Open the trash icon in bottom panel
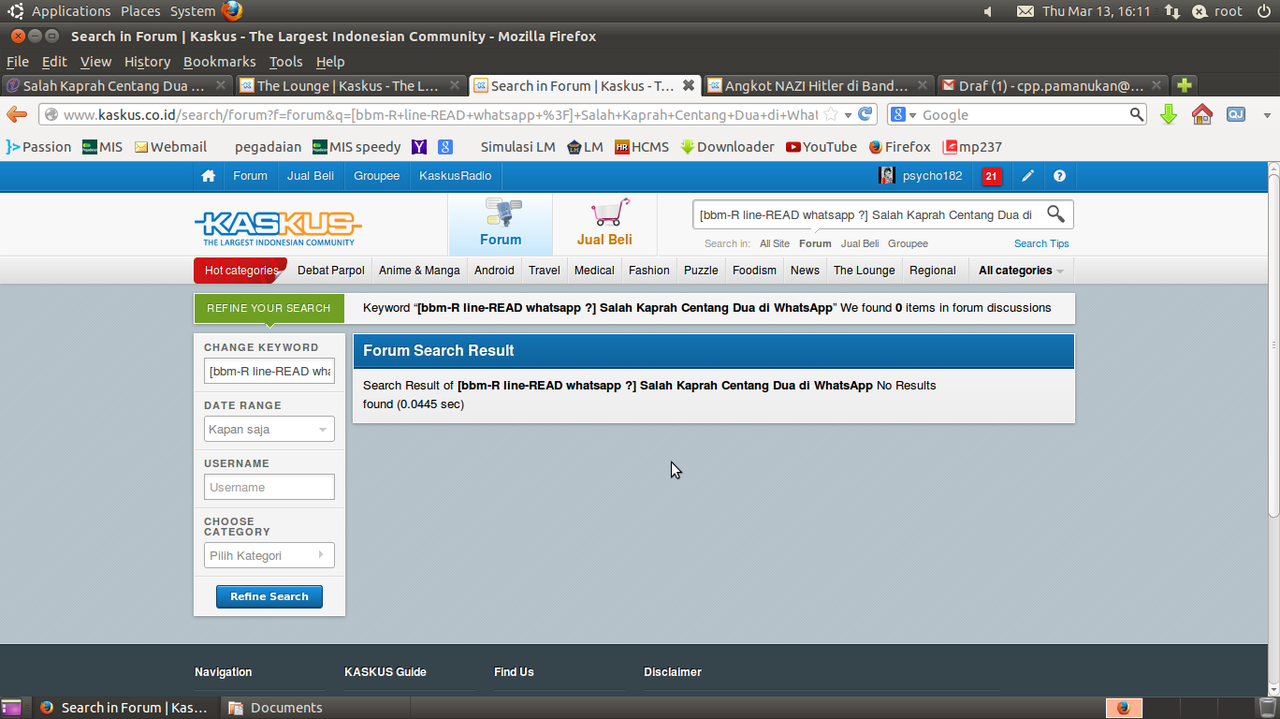 pos(1266,707)
